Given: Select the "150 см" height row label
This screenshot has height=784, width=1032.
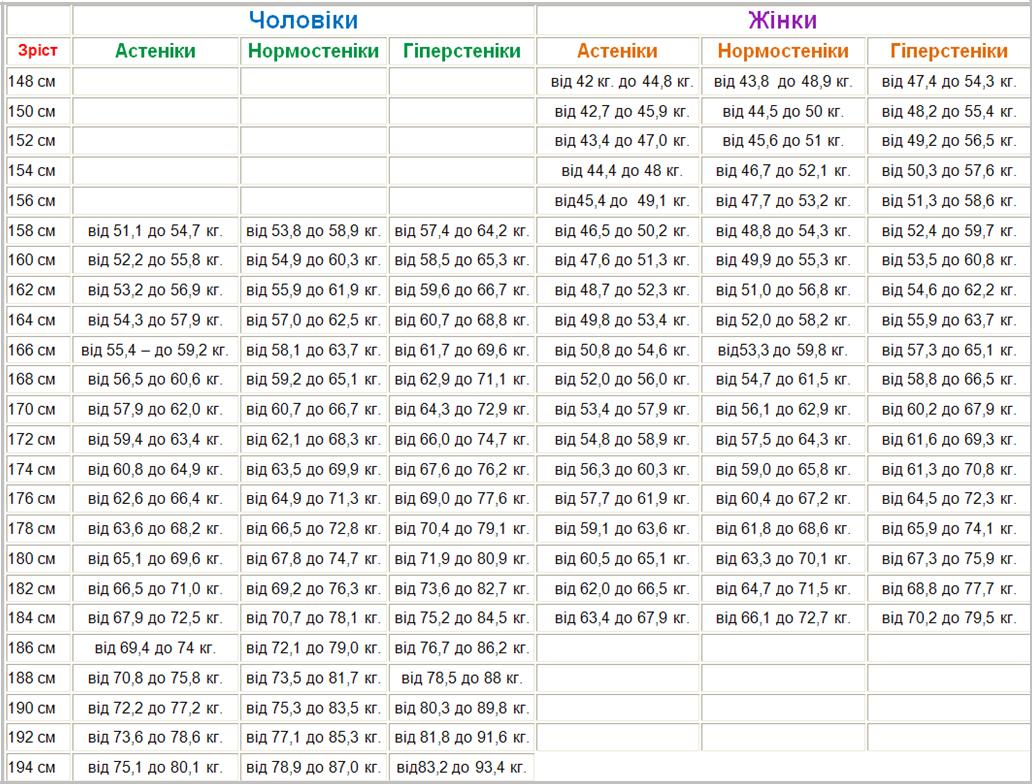Looking at the screenshot, I should click(x=32, y=111).
